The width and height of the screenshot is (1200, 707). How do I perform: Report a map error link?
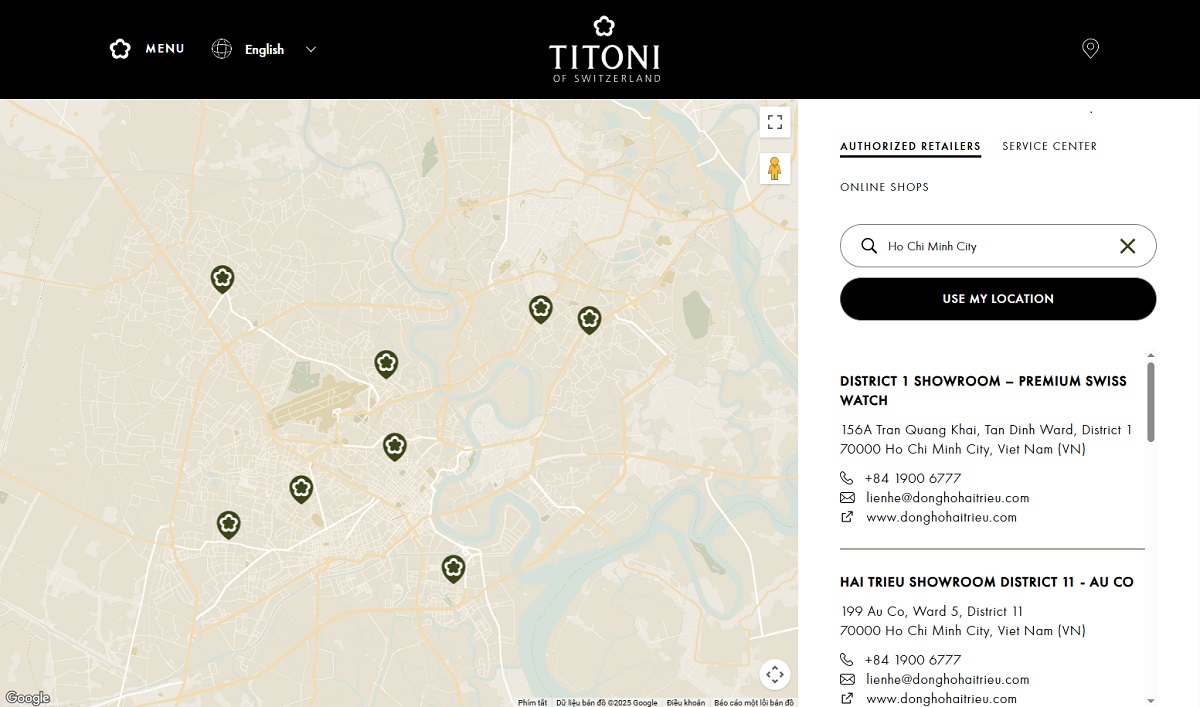(x=754, y=702)
